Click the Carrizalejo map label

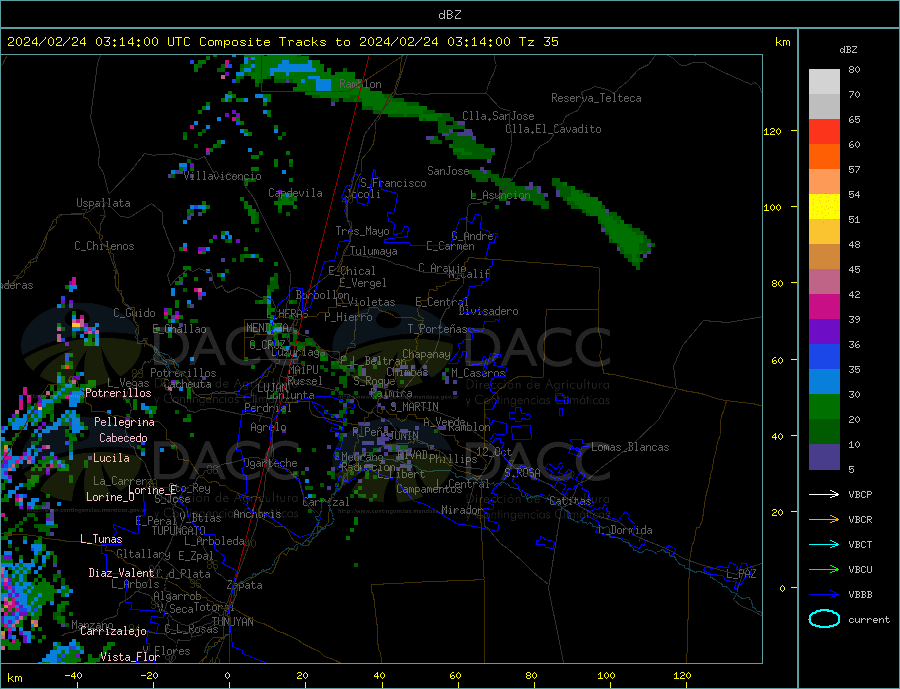113,632
